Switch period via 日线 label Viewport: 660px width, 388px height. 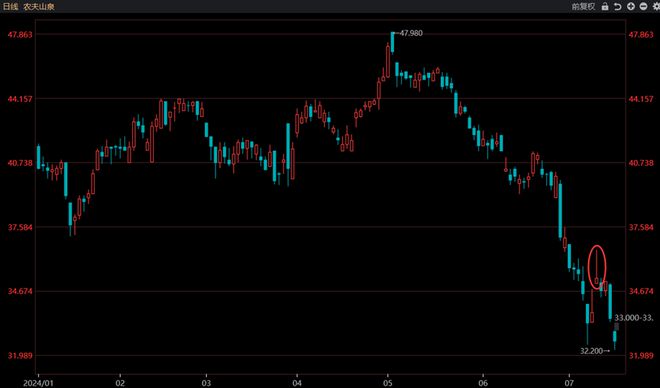(10, 6)
